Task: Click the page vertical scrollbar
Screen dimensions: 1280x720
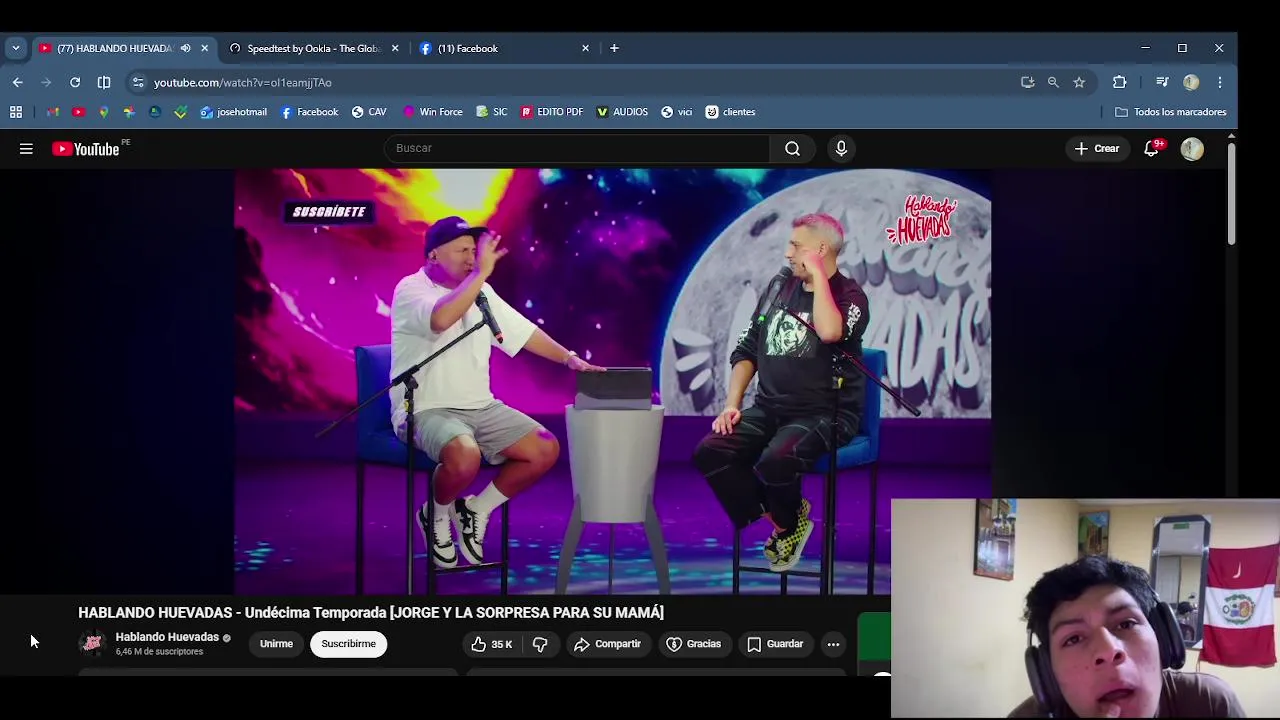Action: click(1231, 195)
